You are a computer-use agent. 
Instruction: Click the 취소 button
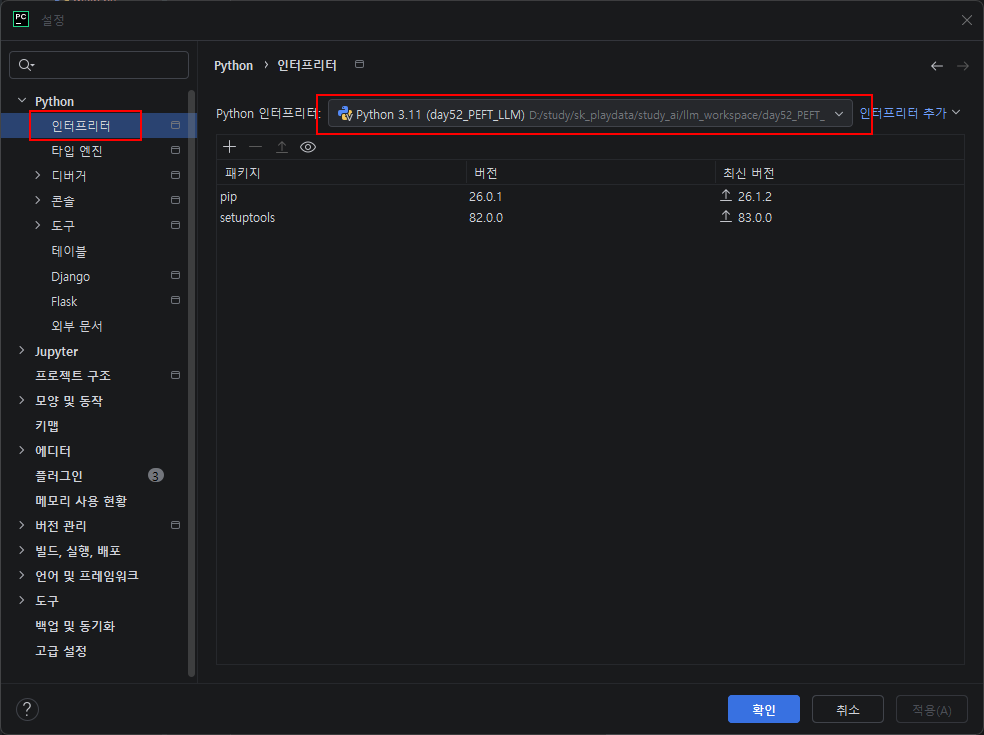pyautogui.click(x=848, y=709)
